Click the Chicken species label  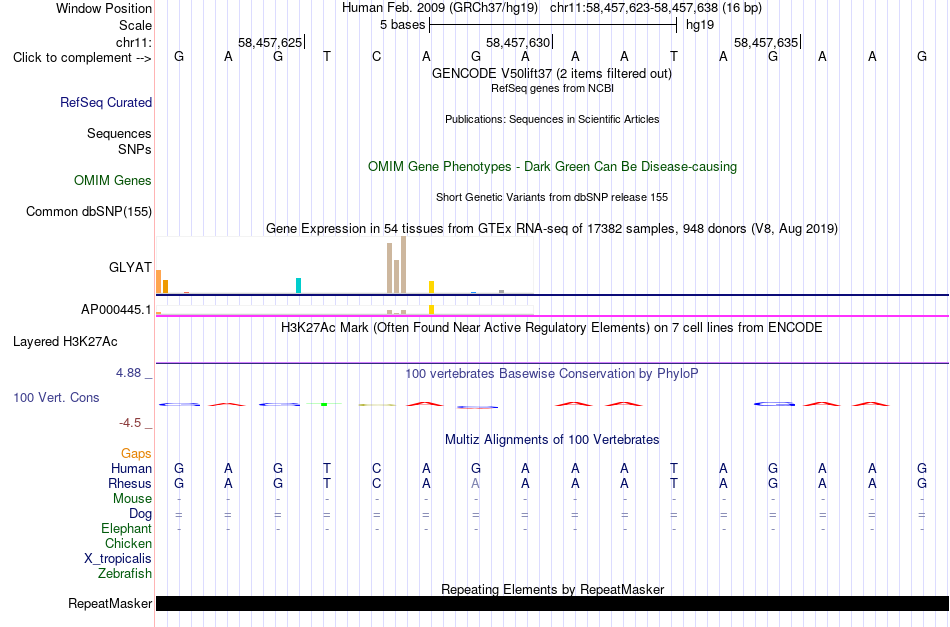128,543
